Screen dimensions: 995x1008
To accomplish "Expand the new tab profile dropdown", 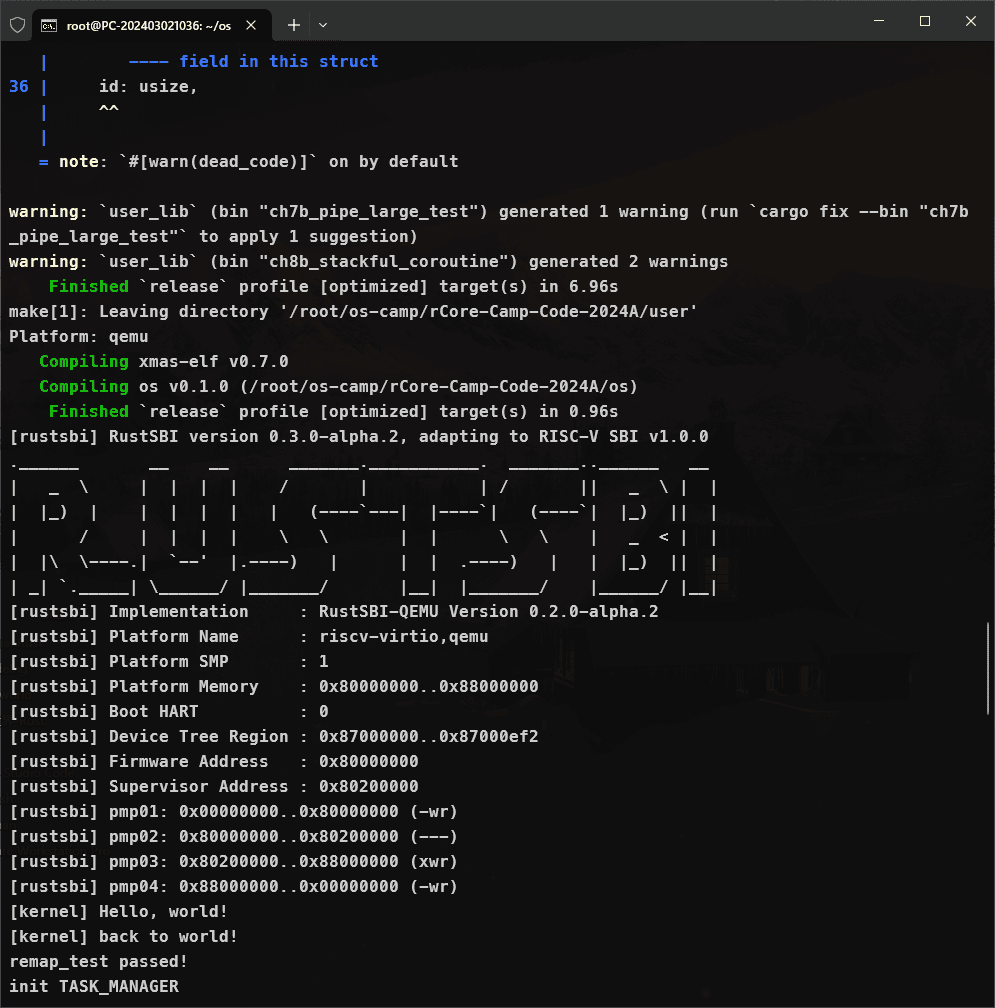I will coord(323,25).
